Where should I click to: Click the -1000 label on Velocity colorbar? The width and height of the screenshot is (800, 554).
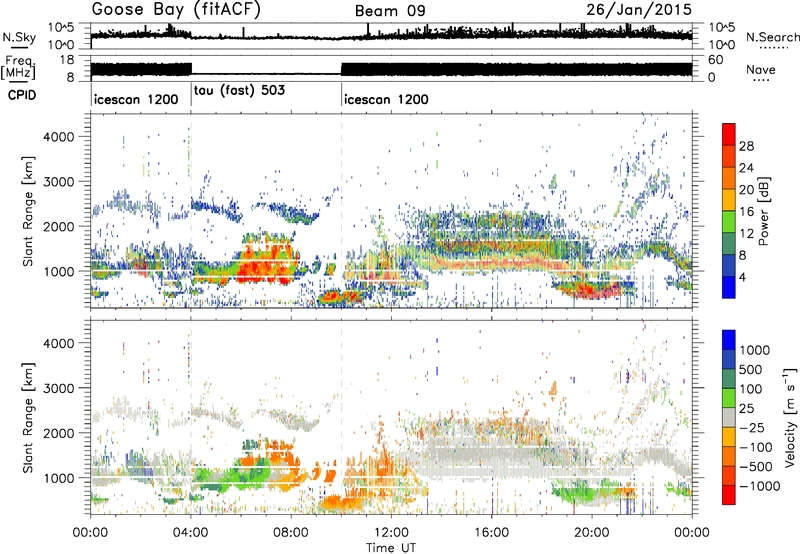coord(760,486)
